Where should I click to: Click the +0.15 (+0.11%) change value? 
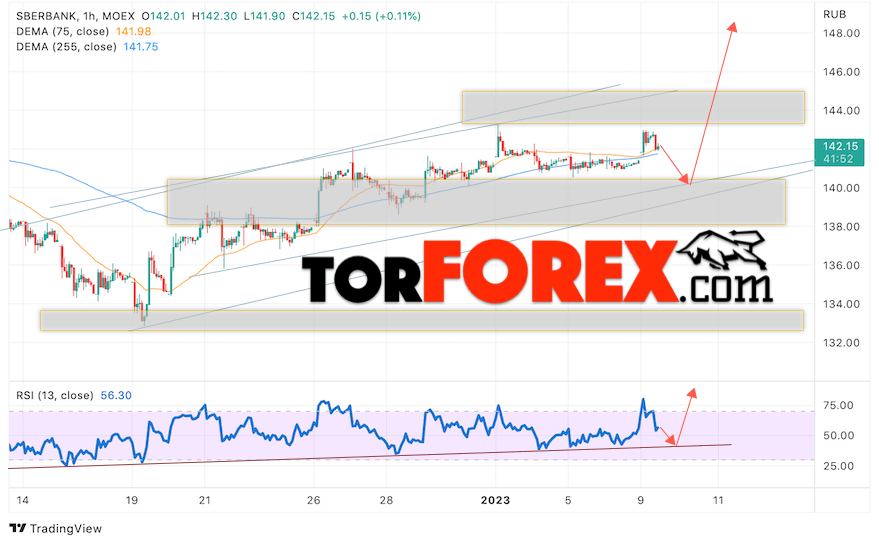[381, 16]
